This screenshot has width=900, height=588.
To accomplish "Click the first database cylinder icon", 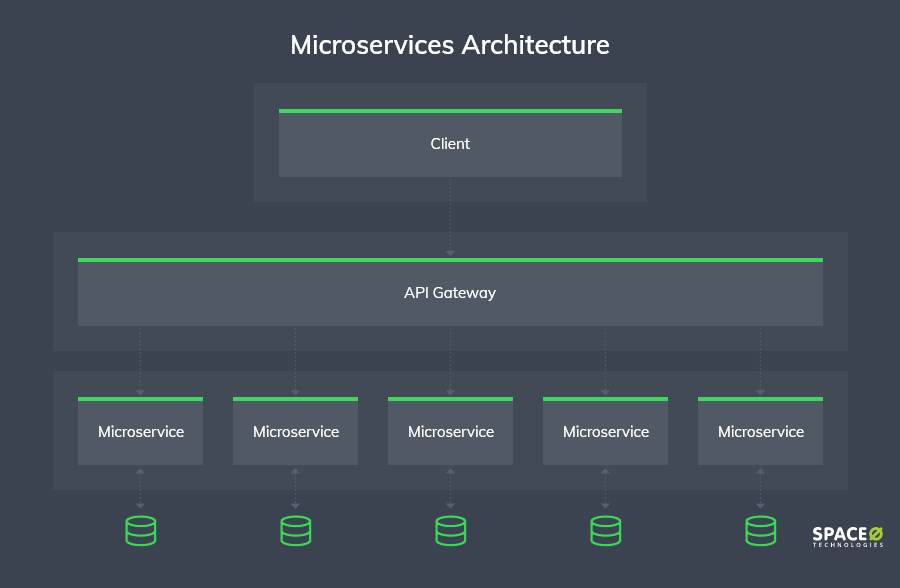I will coord(141,531).
